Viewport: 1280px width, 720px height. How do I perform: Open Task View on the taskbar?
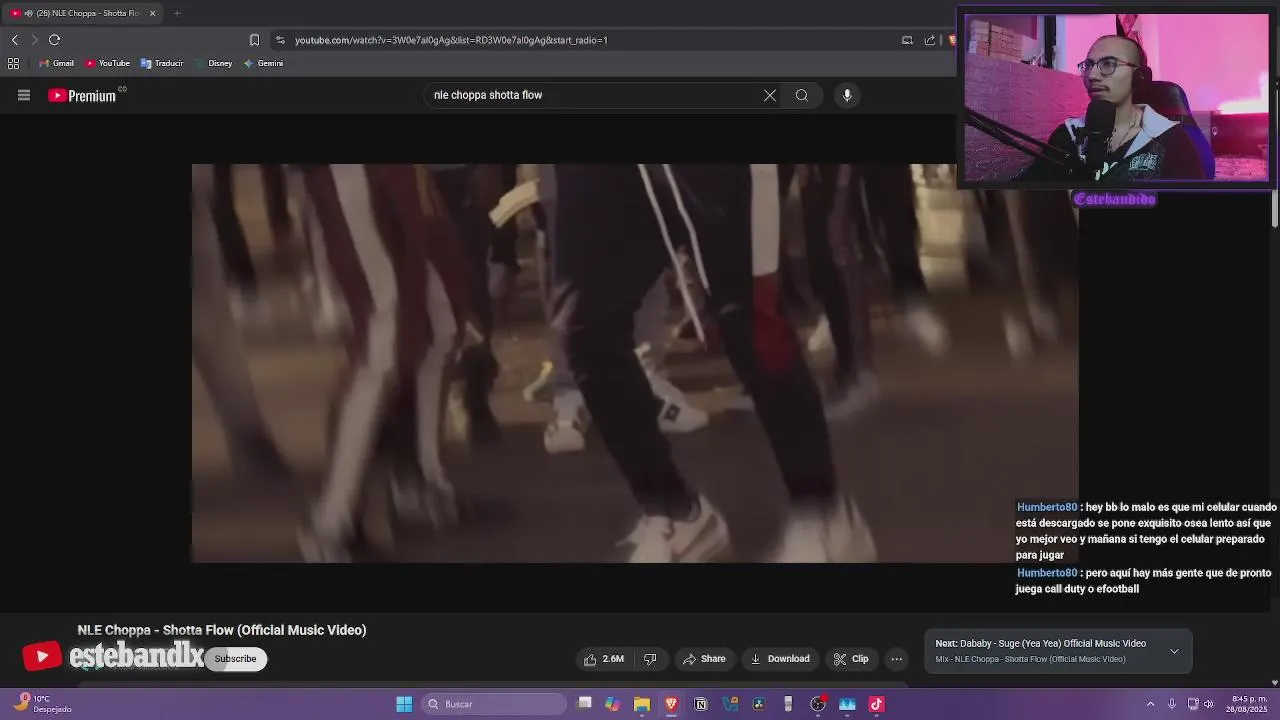pos(585,704)
